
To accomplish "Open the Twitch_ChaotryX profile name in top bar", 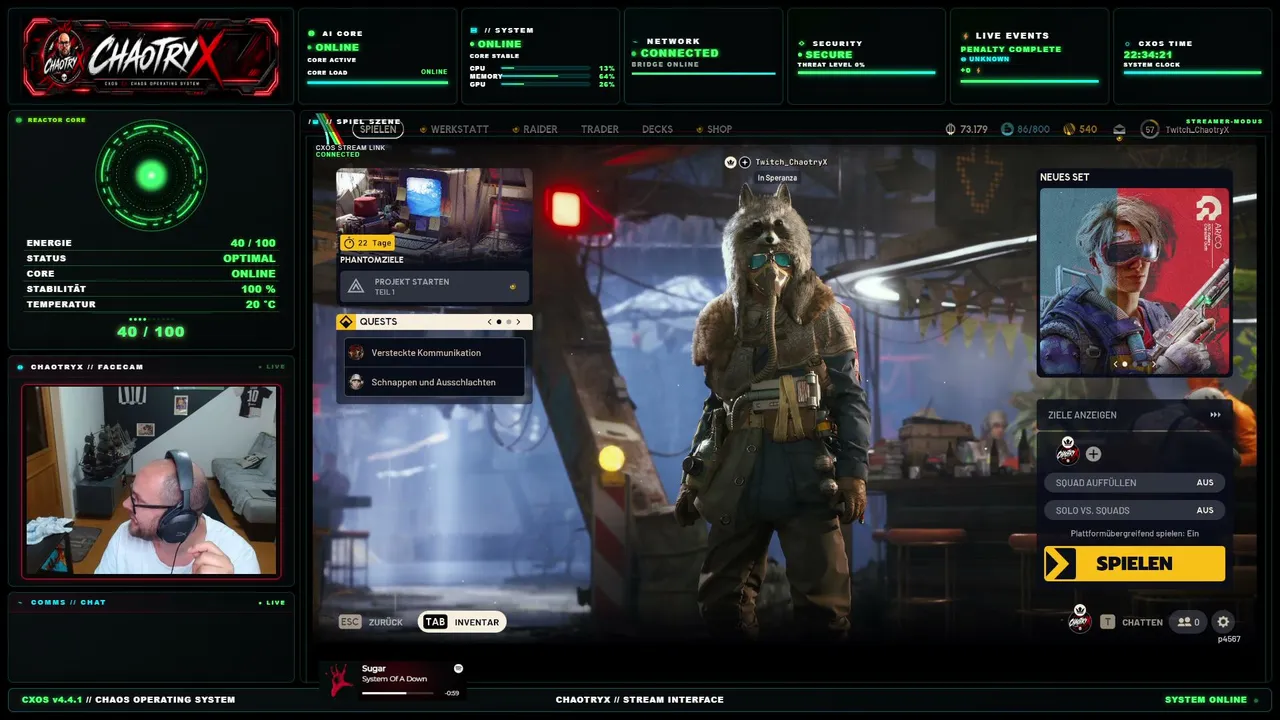I will click(x=1197, y=130).
